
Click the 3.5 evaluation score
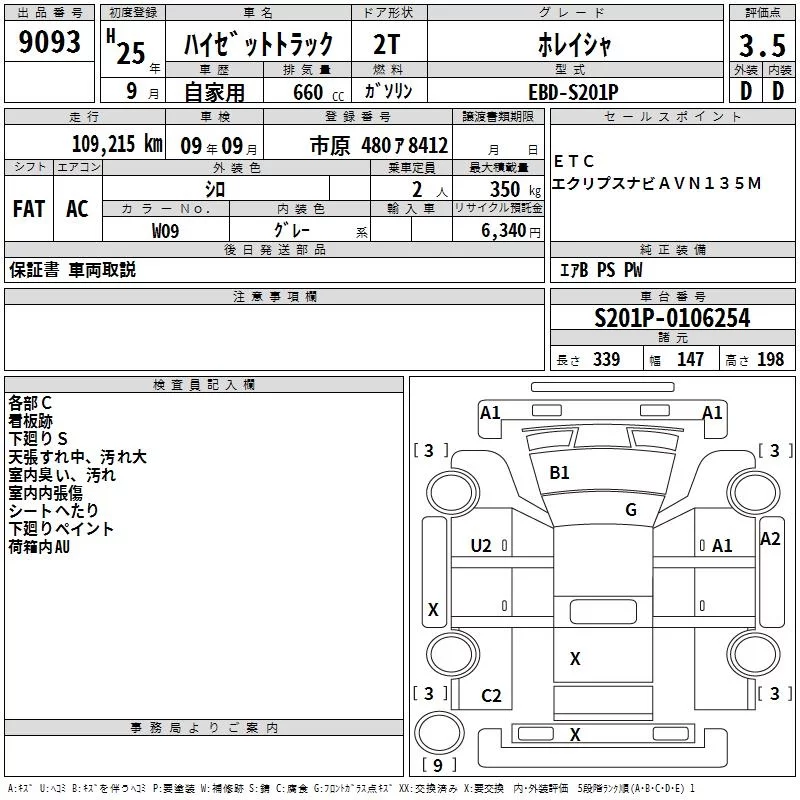pos(762,45)
